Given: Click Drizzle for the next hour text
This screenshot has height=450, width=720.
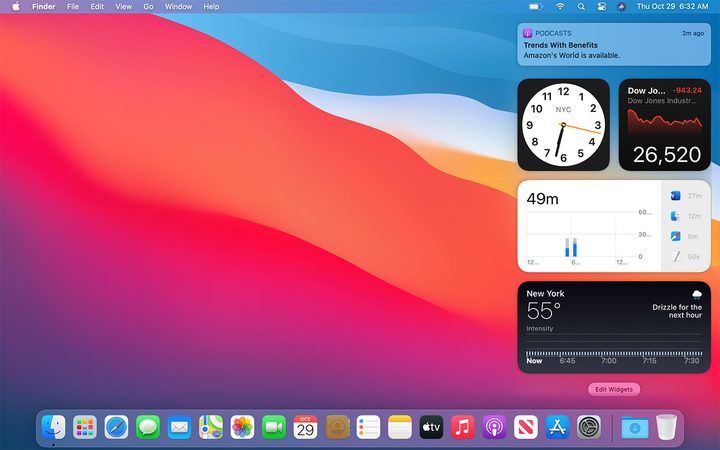Looking at the screenshot, I should 677,311.
